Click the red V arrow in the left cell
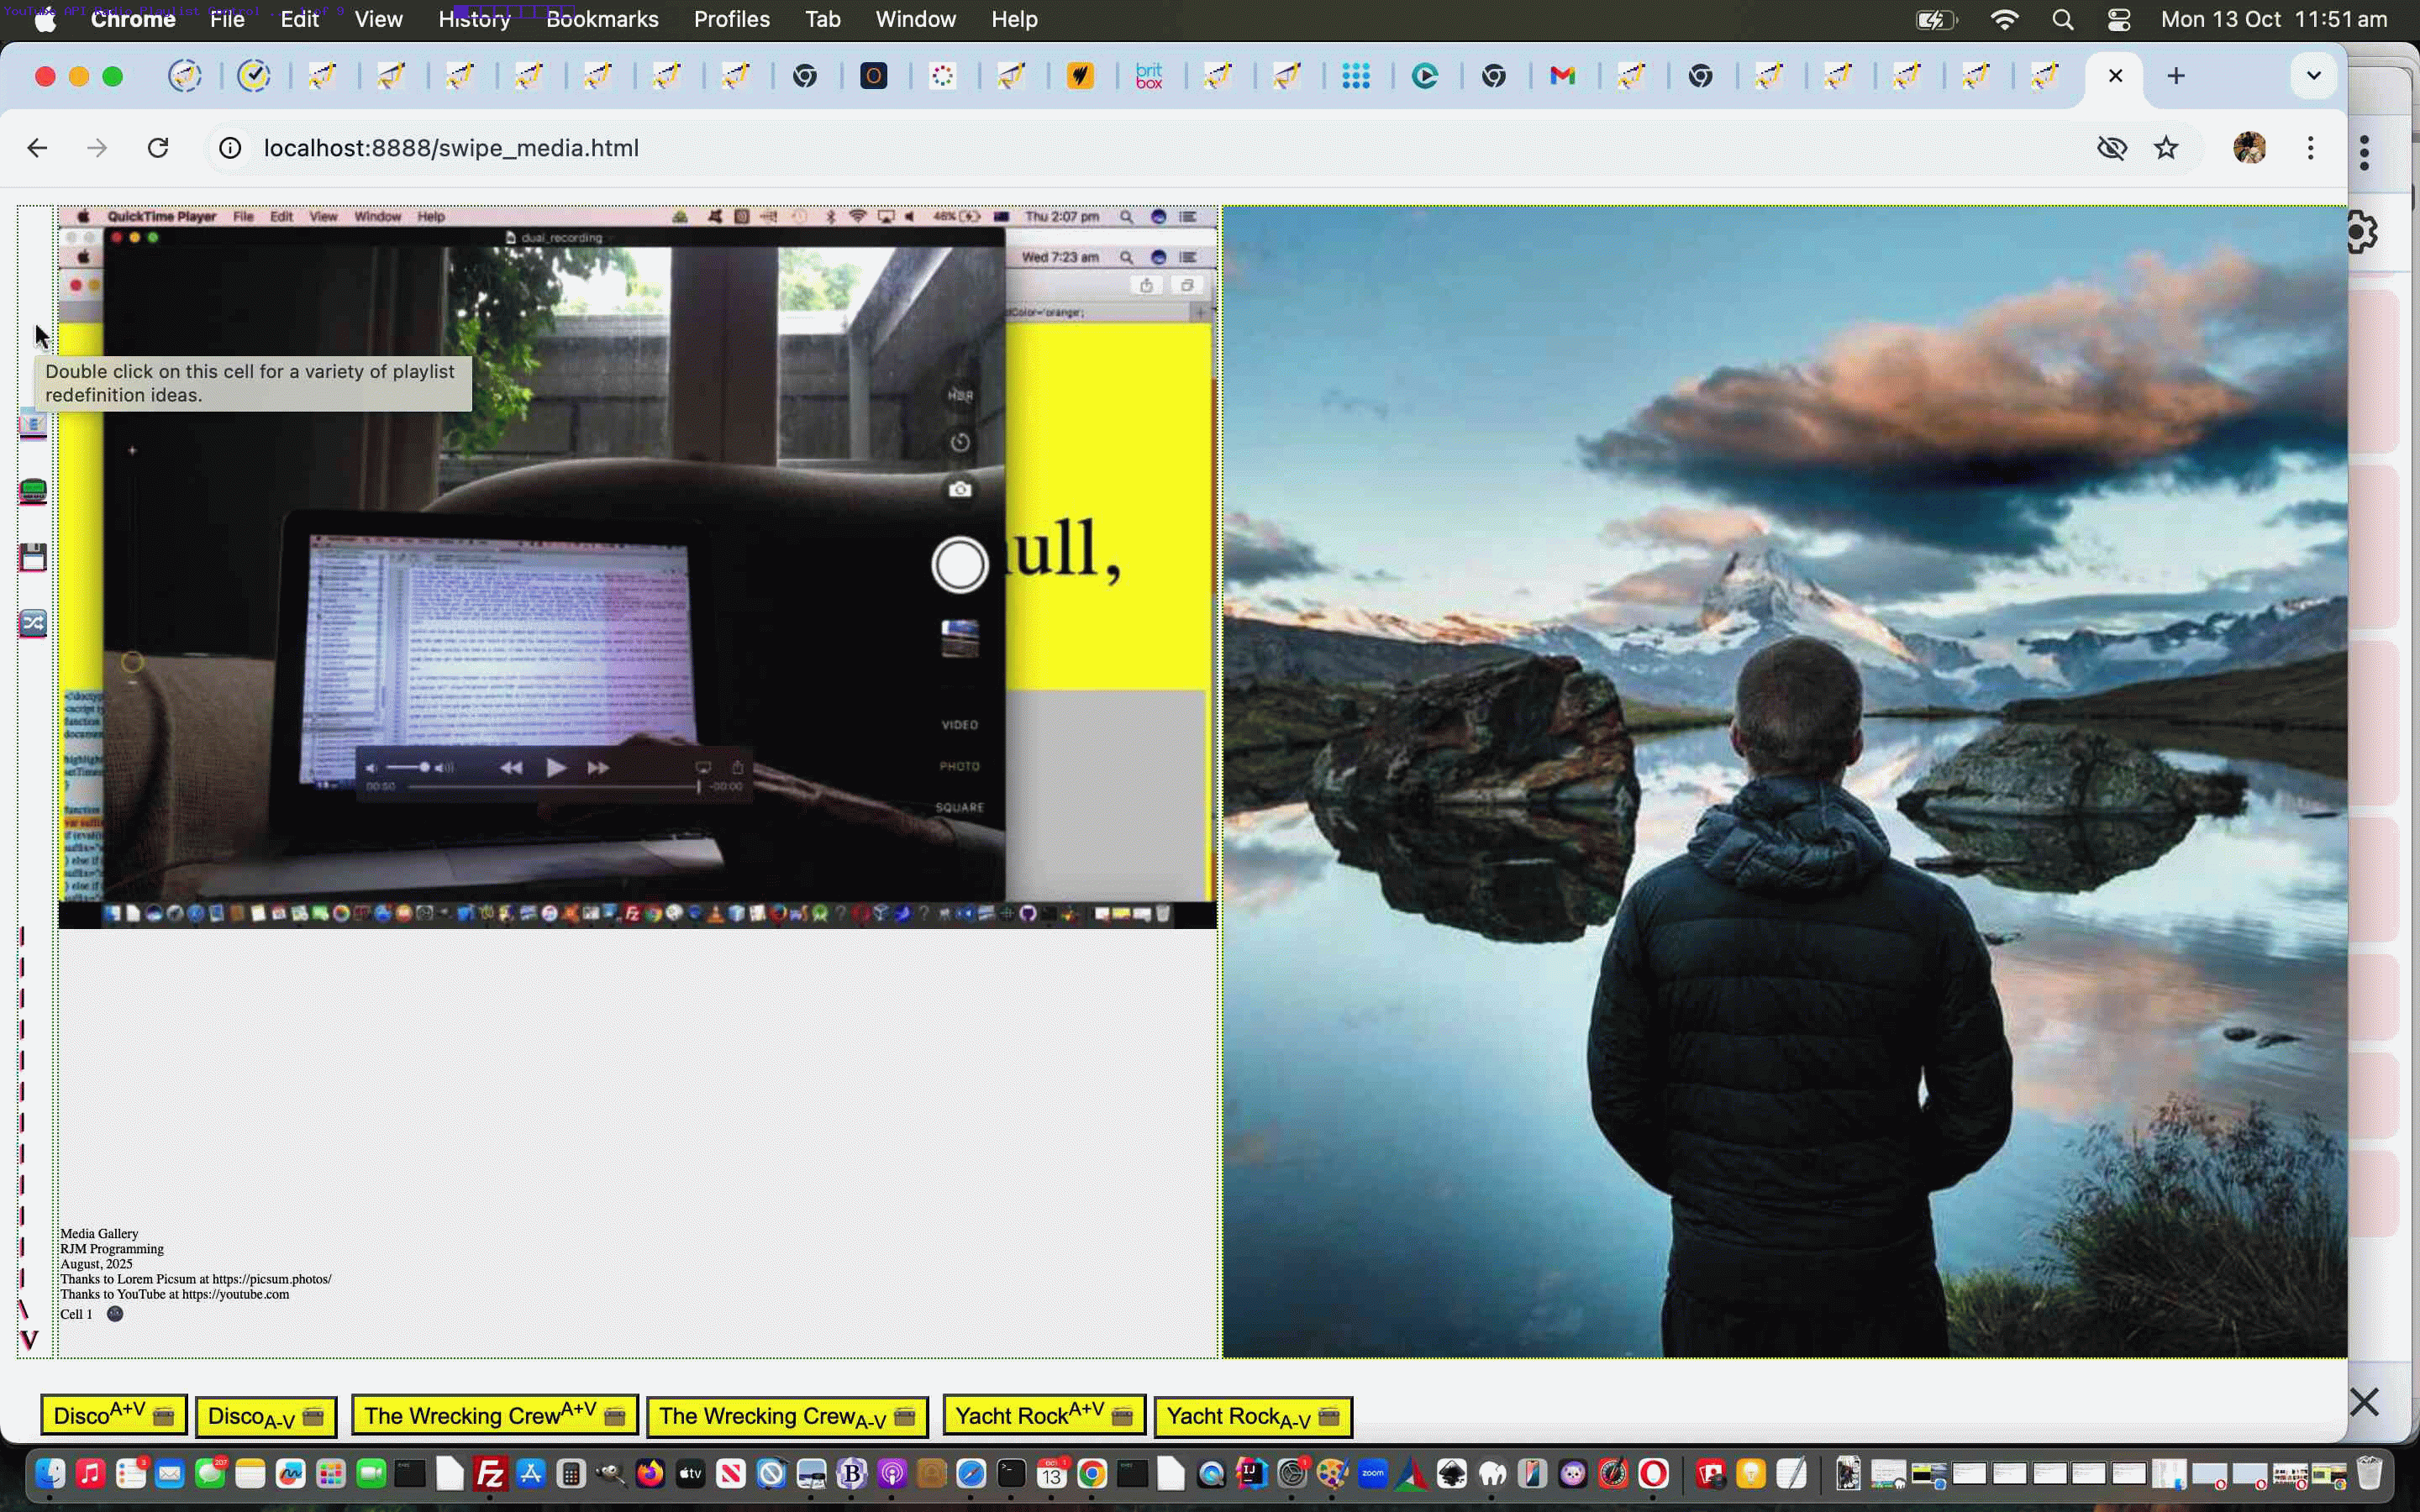 pos(29,1340)
